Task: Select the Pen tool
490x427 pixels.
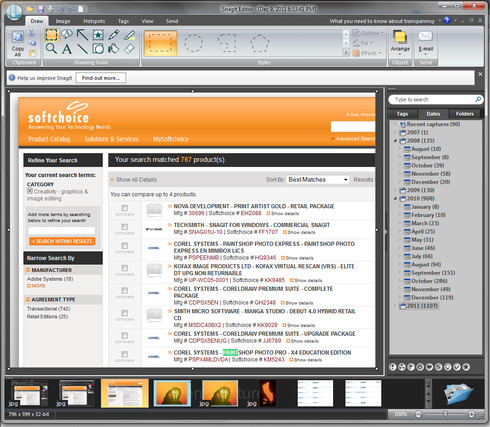Action: (x=114, y=34)
